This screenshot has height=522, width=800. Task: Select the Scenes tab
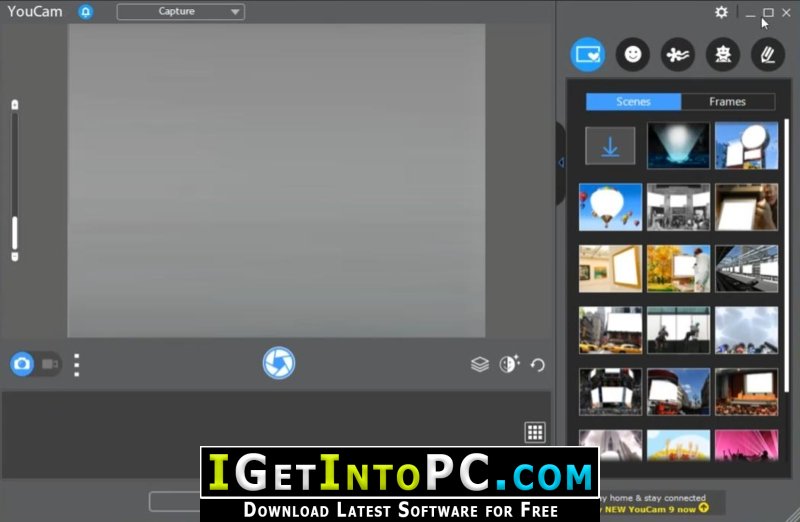(x=633, y=102)
